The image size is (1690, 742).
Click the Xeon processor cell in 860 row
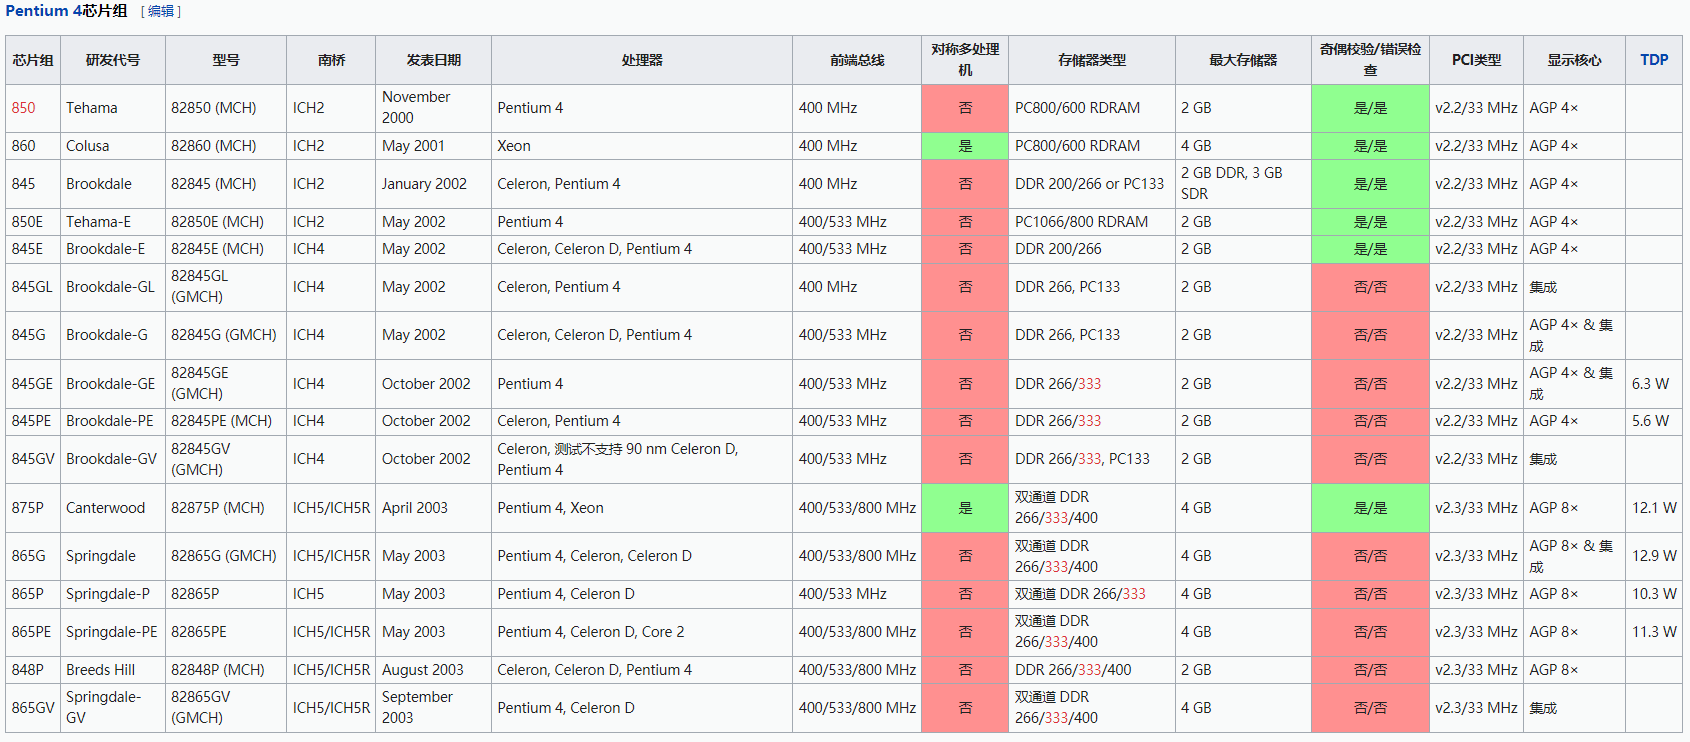tap(642, 146)
